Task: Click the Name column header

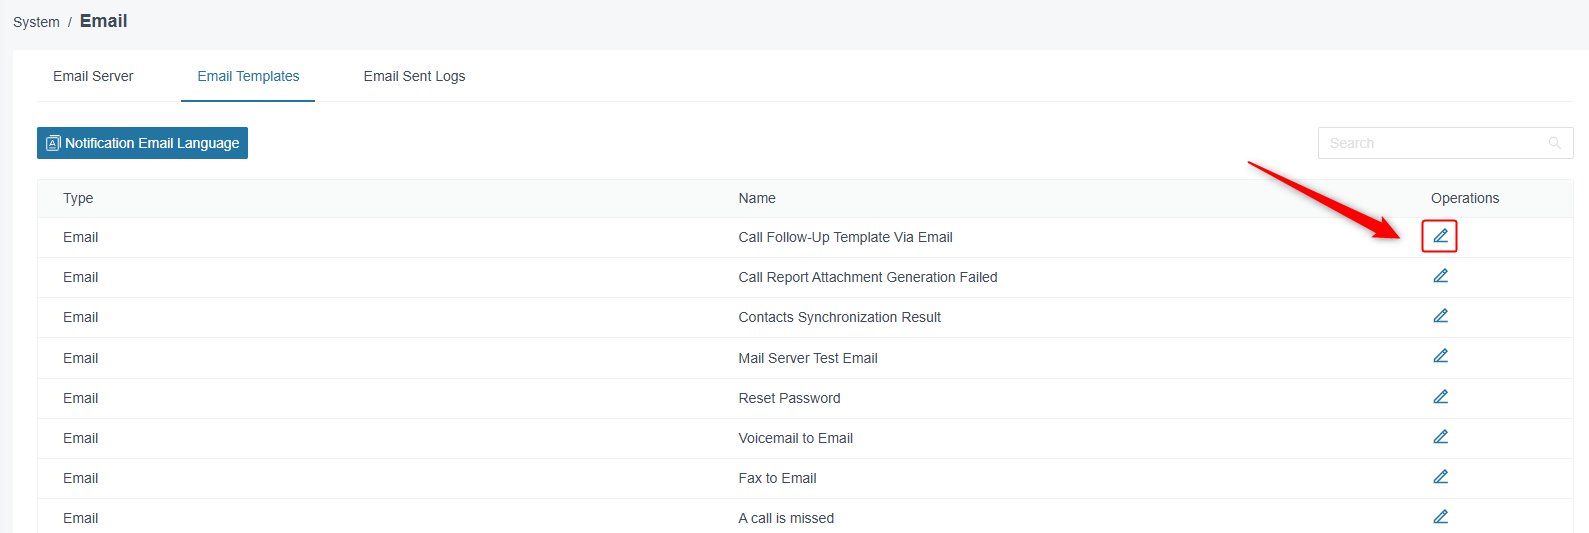Action: point(757,198)
